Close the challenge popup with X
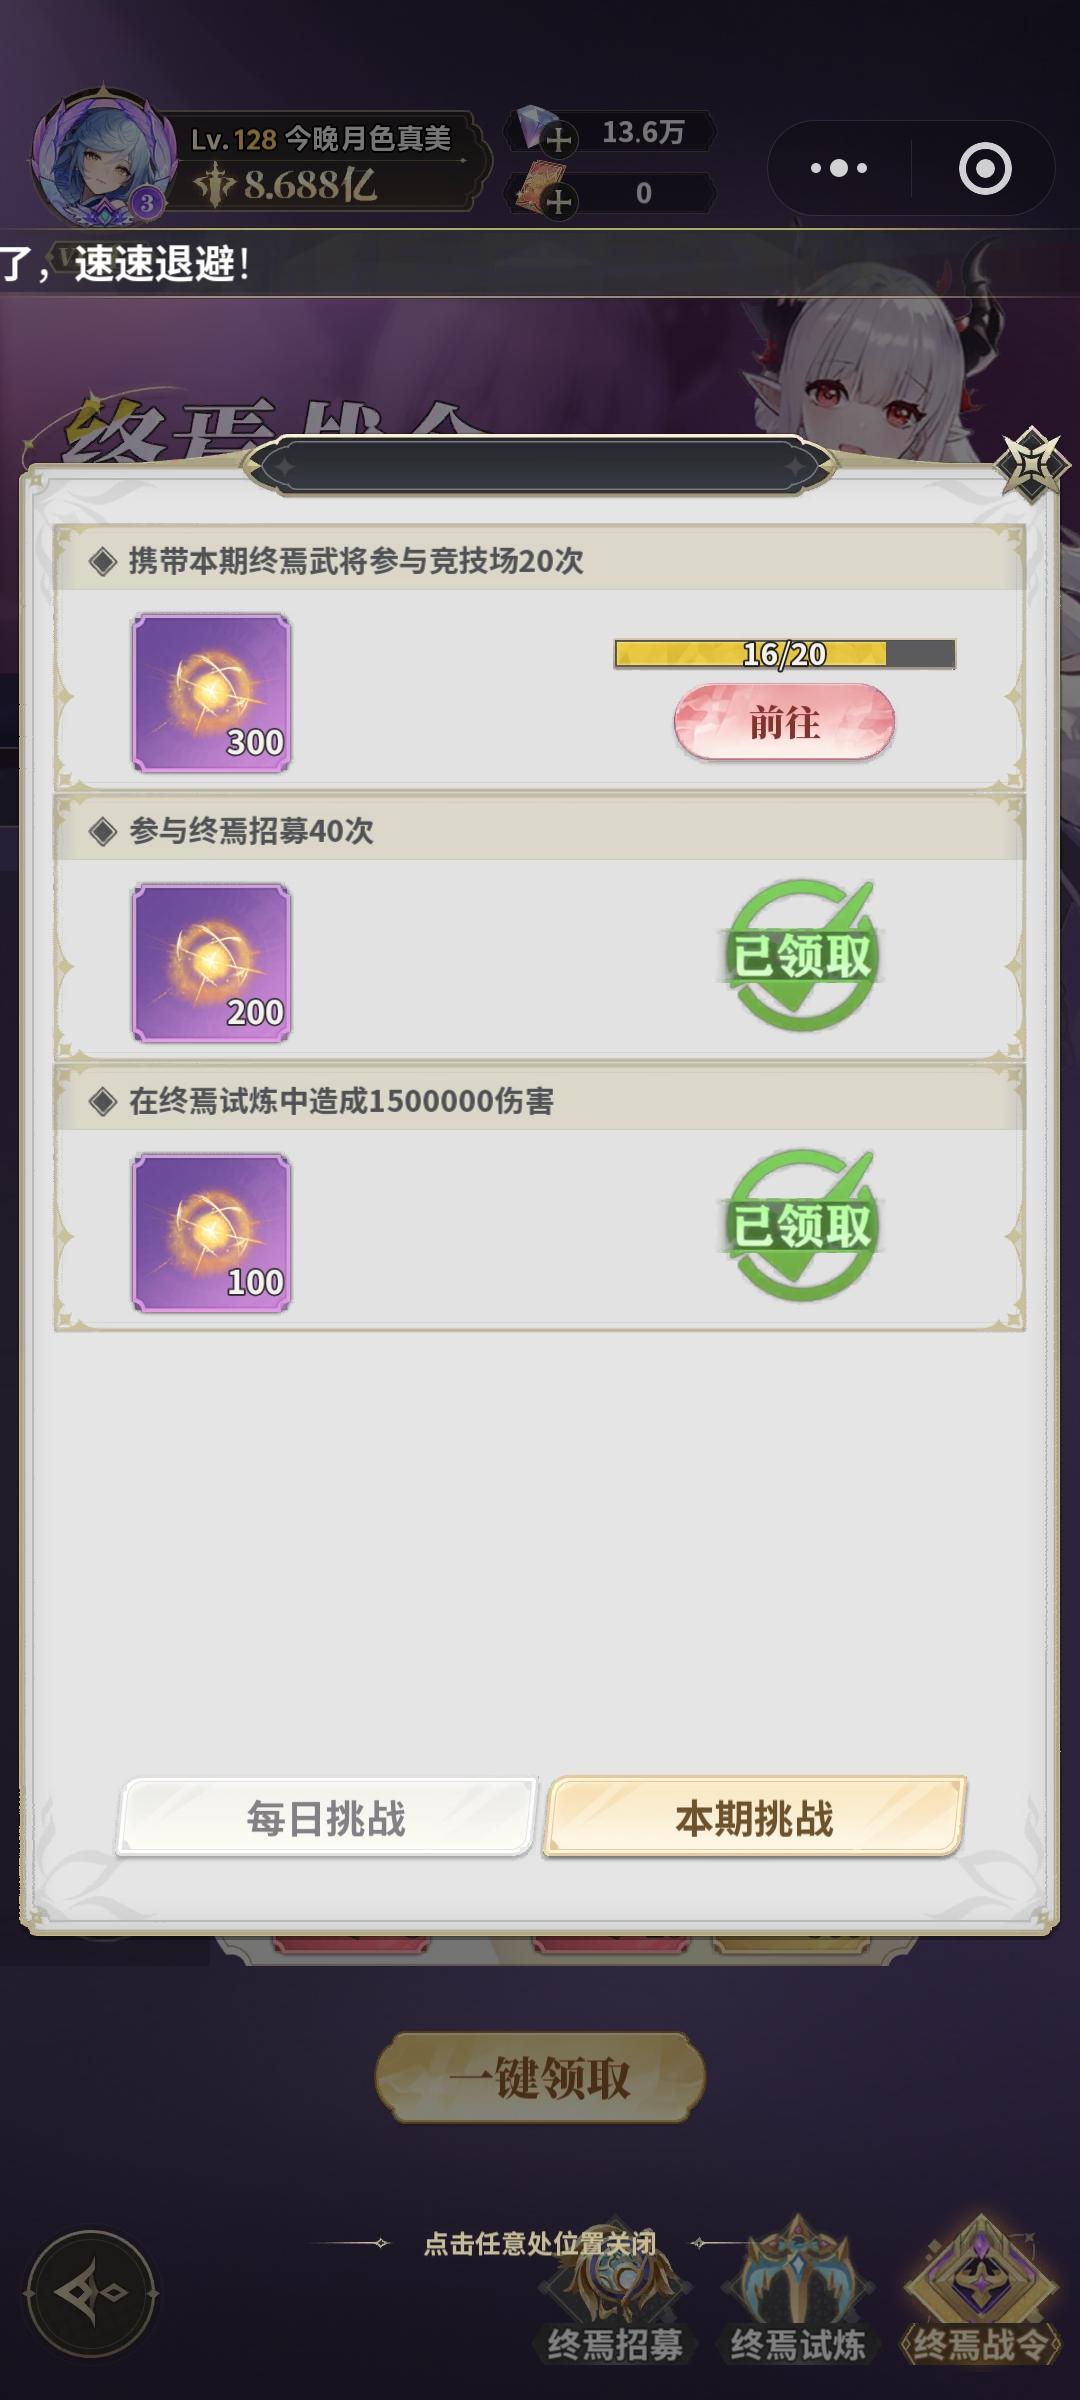The width and height of the screenshot is (1080, 2400). click(1030, 464)
